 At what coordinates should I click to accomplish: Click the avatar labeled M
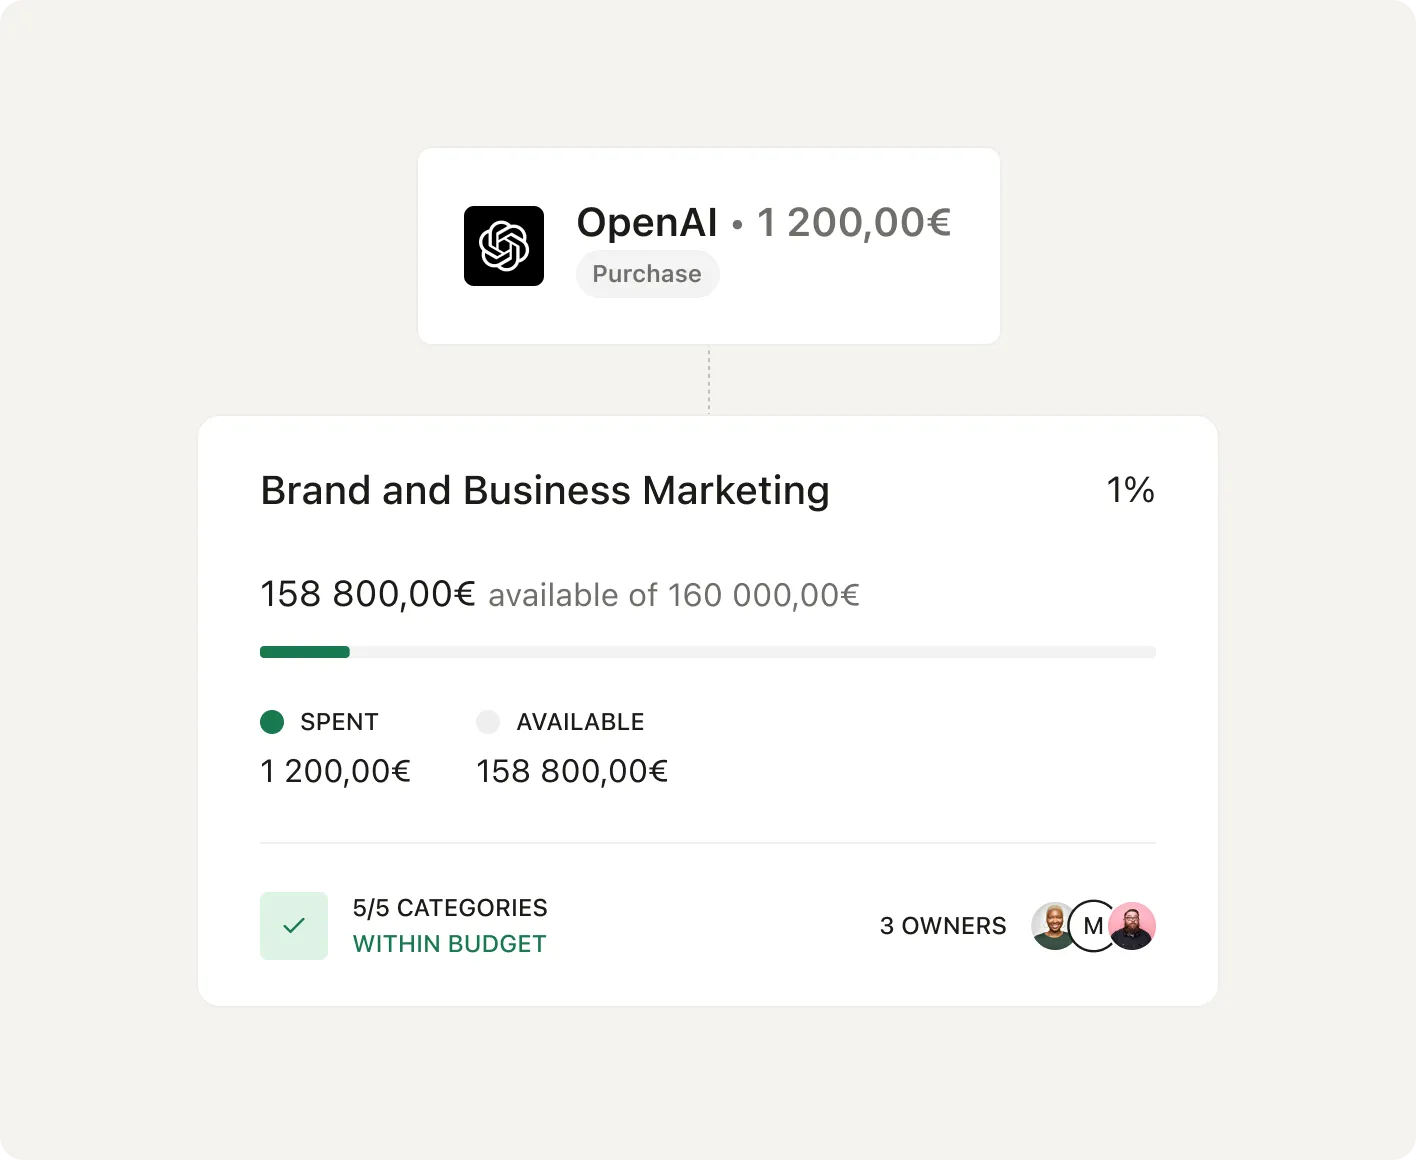pyautogui.click(x=1093, y=926)
